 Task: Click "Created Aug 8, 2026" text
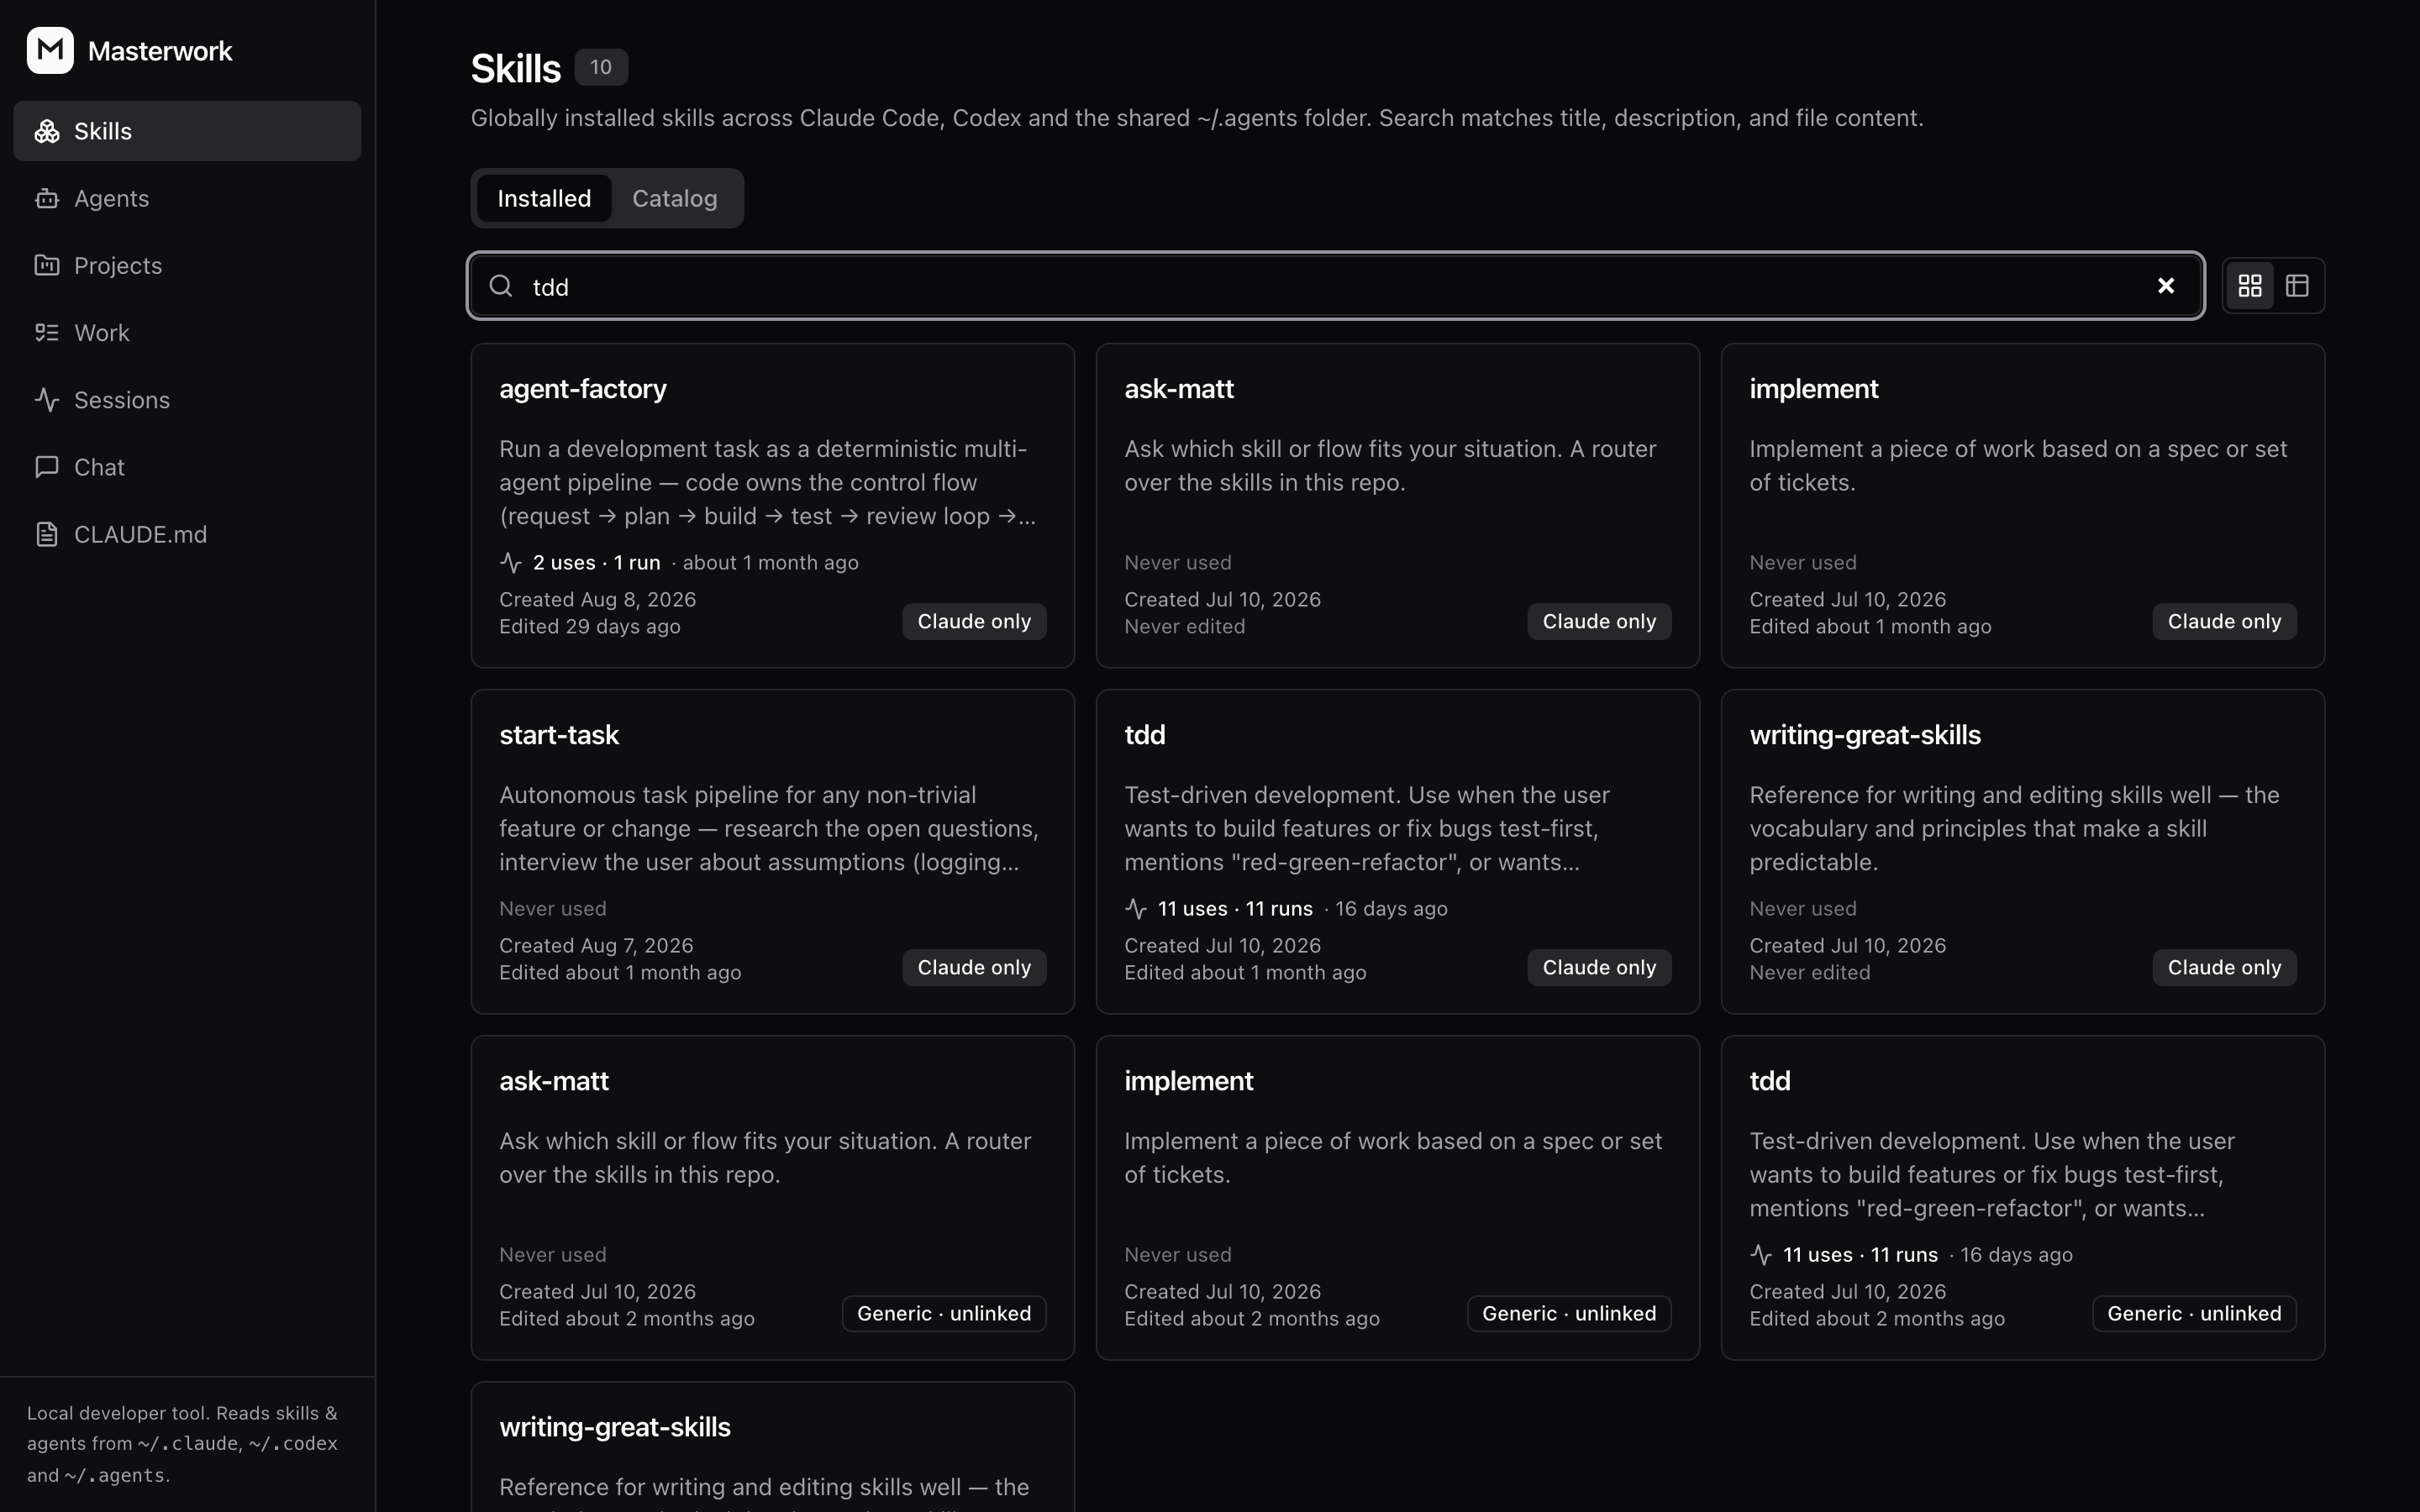pyautogui.click(x=598, y=599)
